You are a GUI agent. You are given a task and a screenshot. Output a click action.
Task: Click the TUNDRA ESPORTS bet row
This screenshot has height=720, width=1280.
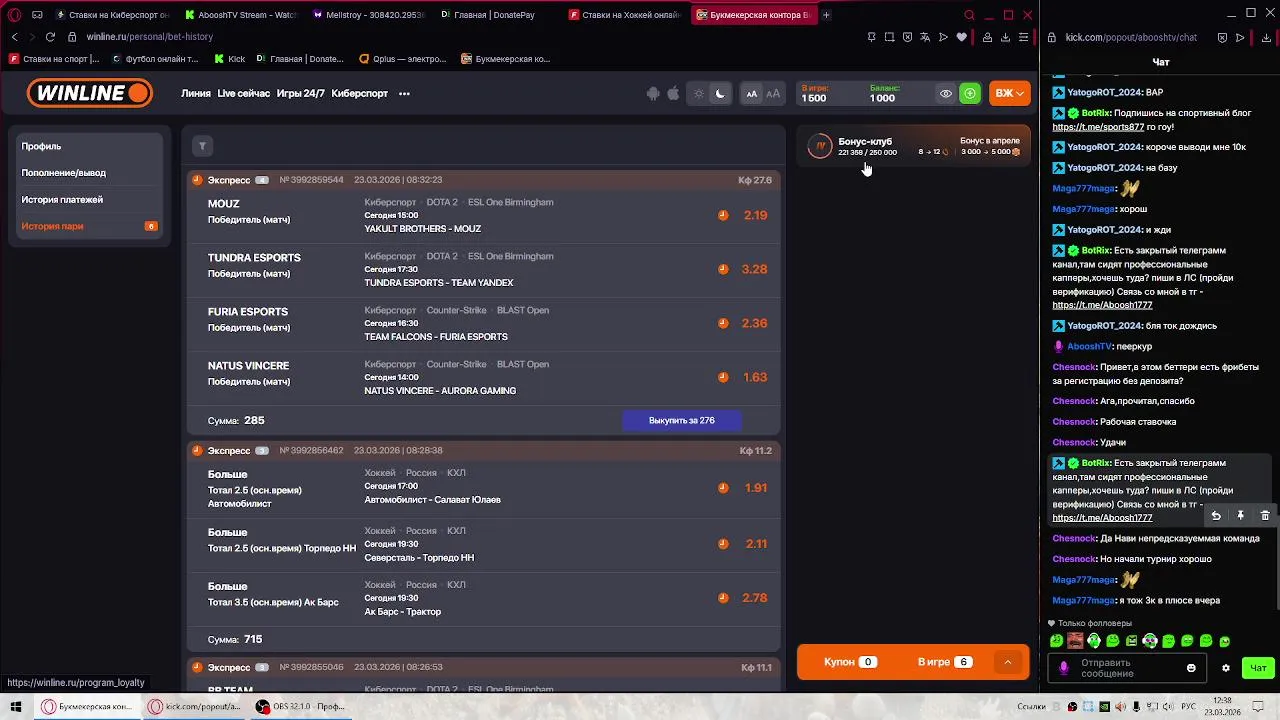click(x=483, y=269)
